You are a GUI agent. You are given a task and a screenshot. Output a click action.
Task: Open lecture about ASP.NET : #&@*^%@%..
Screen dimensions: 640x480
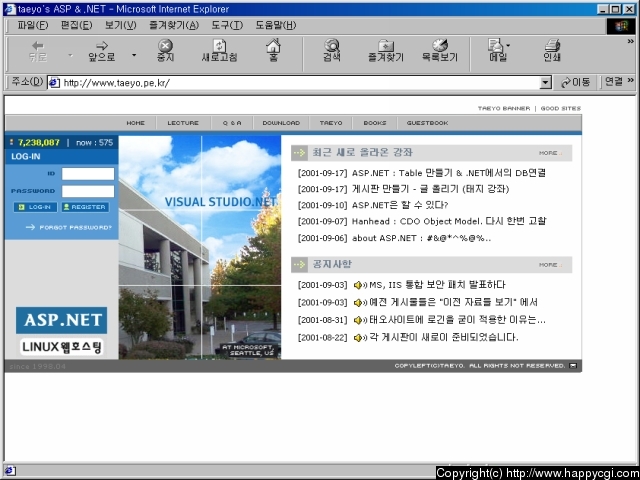click(422, 238)
